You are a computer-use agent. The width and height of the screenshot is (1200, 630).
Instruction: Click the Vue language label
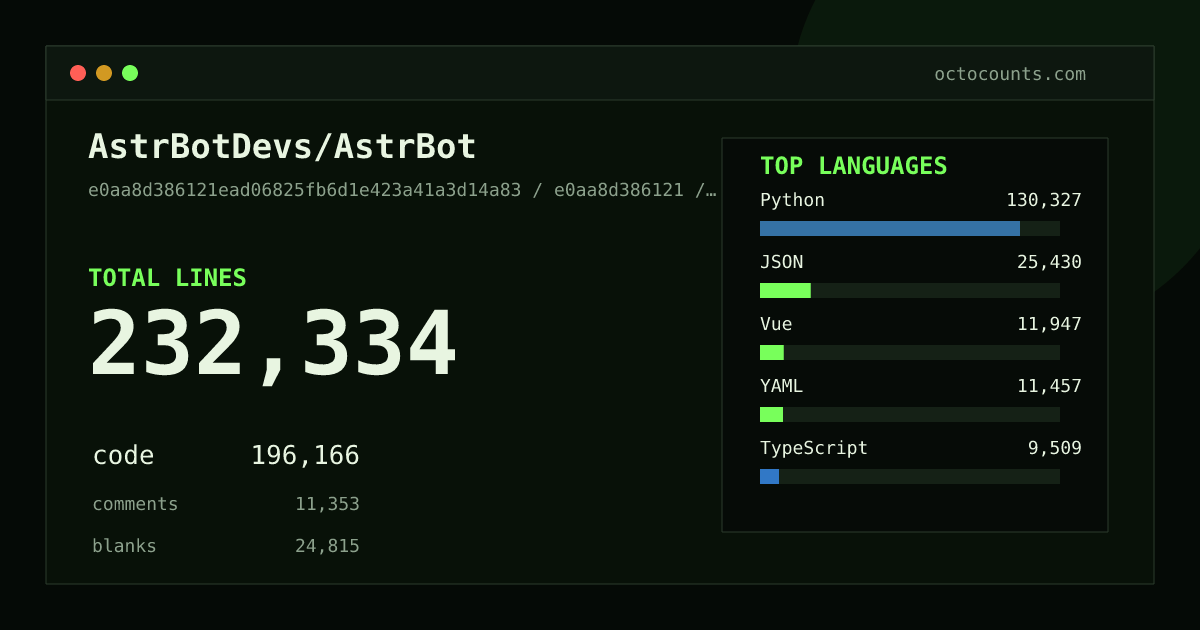tap(776, 324)
